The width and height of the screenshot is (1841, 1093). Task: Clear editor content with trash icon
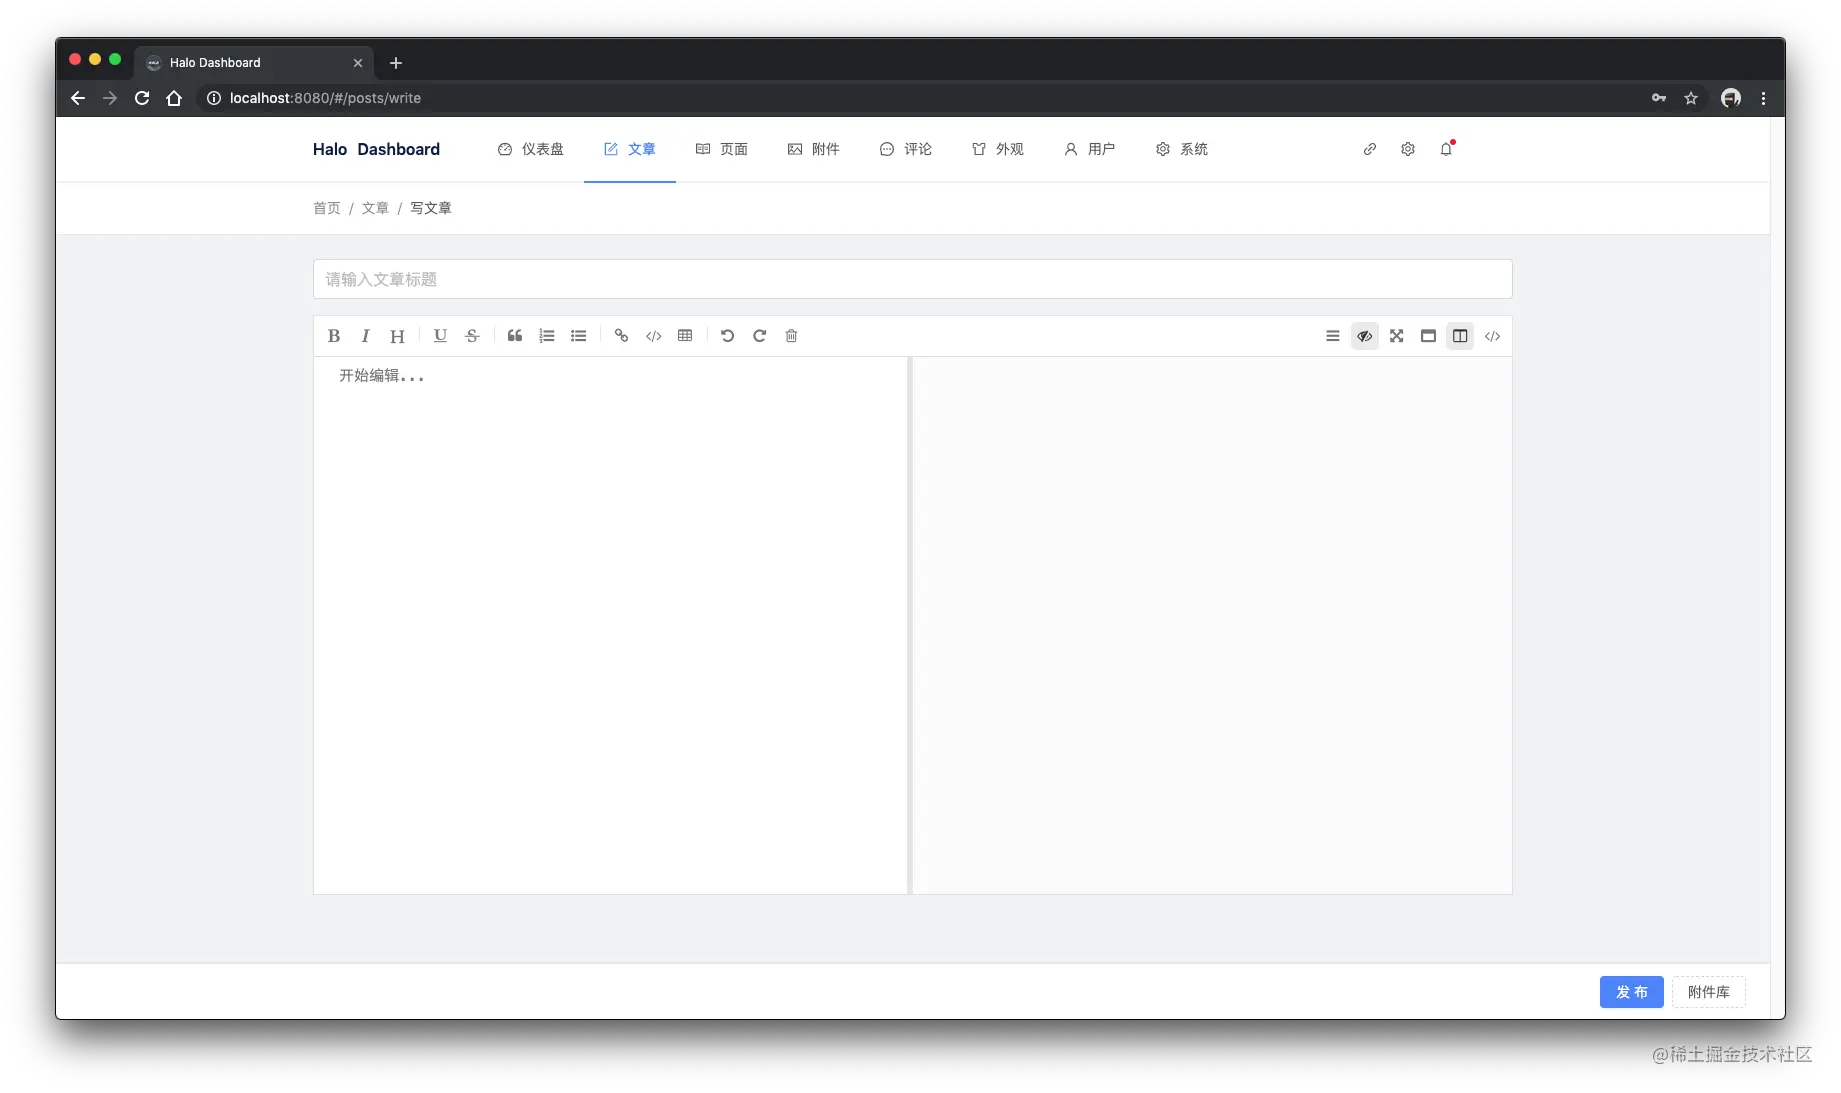[791, 336]
